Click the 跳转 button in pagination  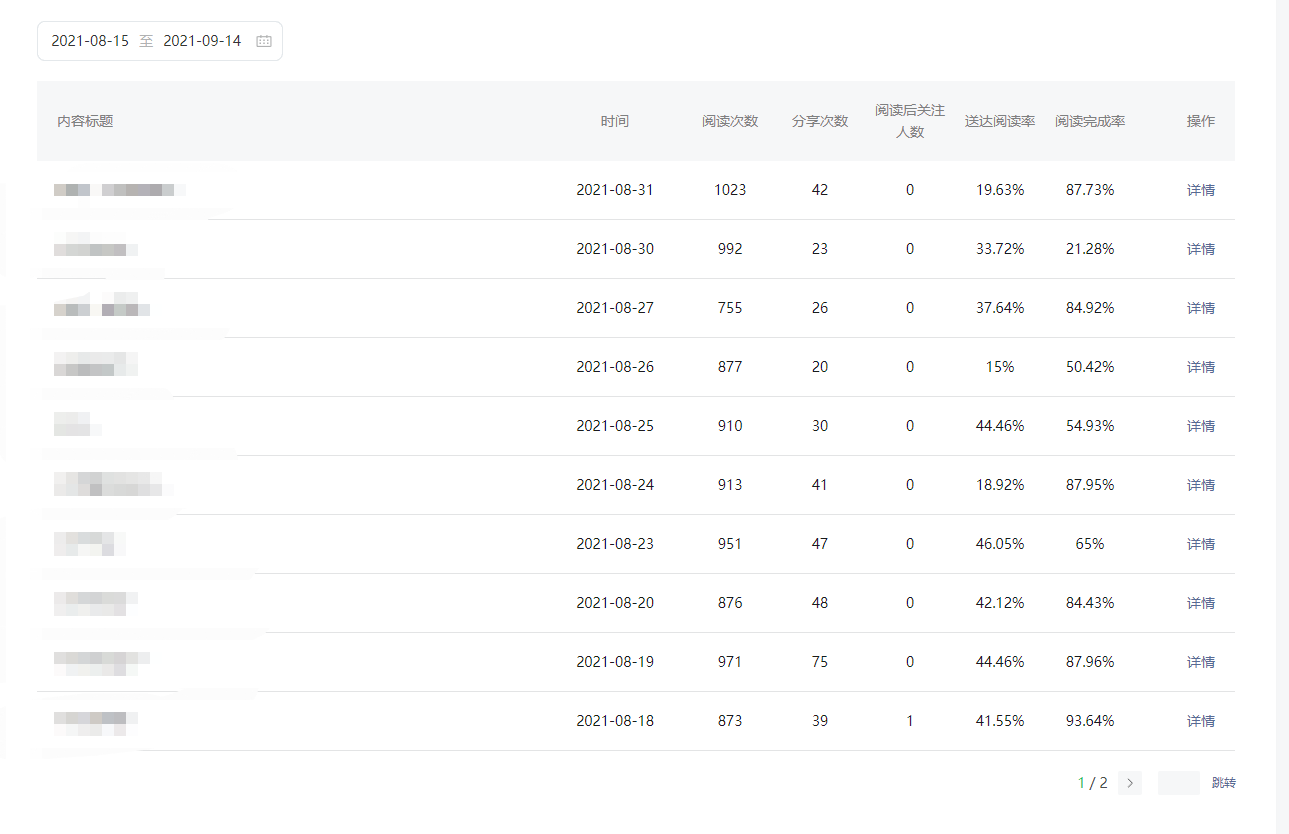(1223, 783)
